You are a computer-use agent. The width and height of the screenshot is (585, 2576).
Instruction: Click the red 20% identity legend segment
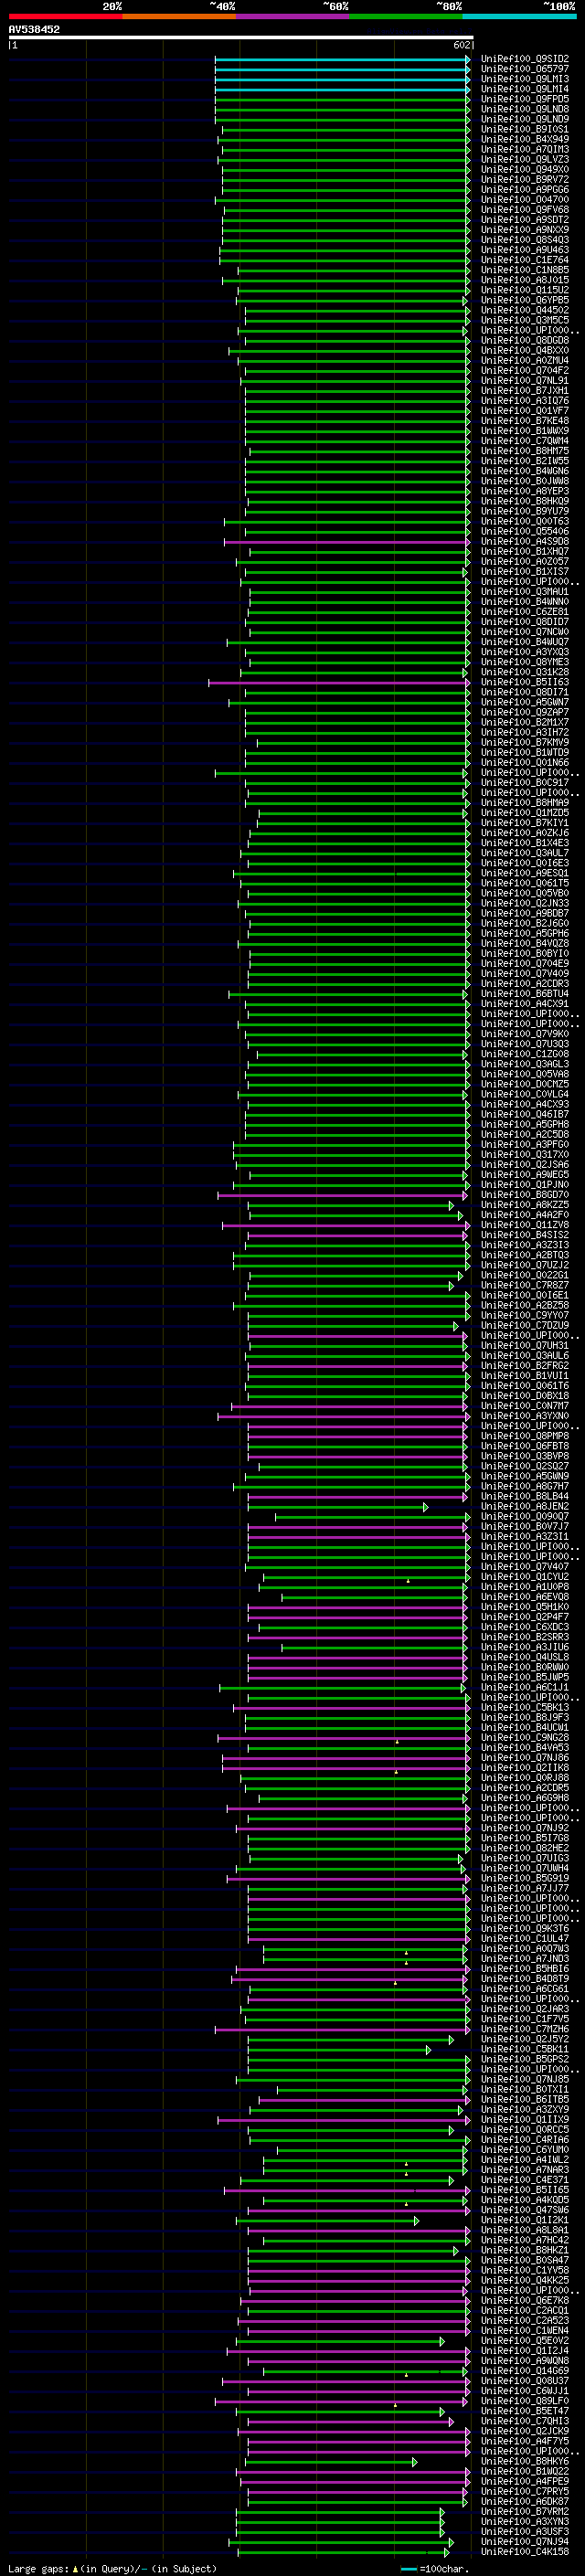click(65, 16)
